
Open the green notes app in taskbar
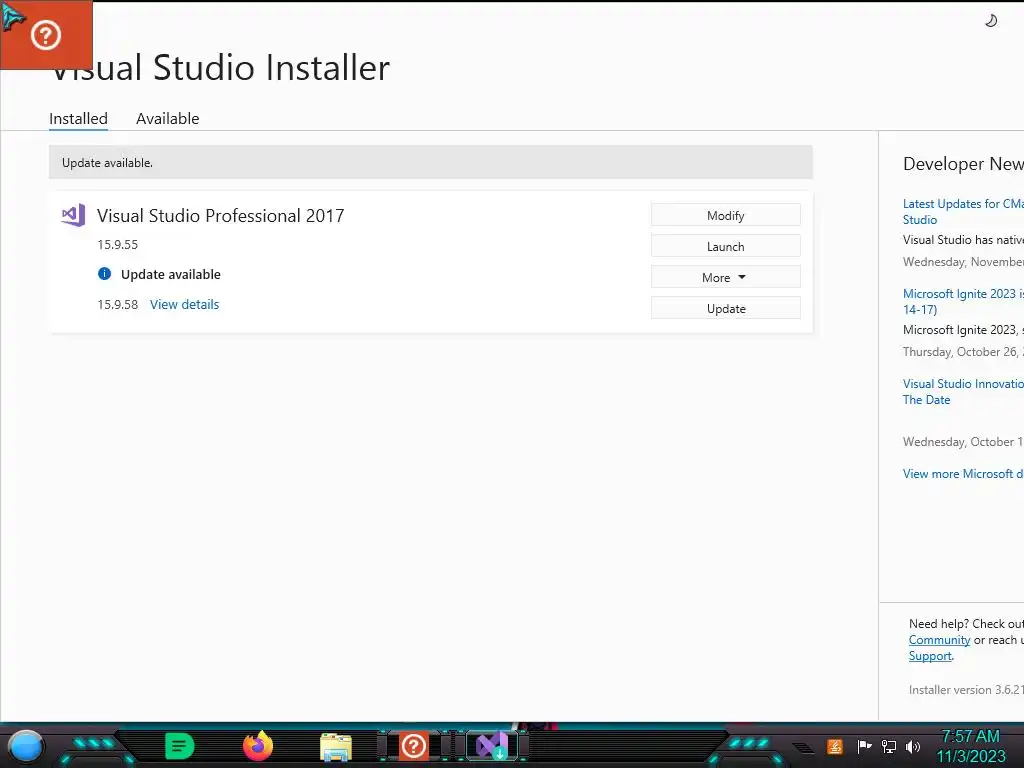[x=180, y=746]
